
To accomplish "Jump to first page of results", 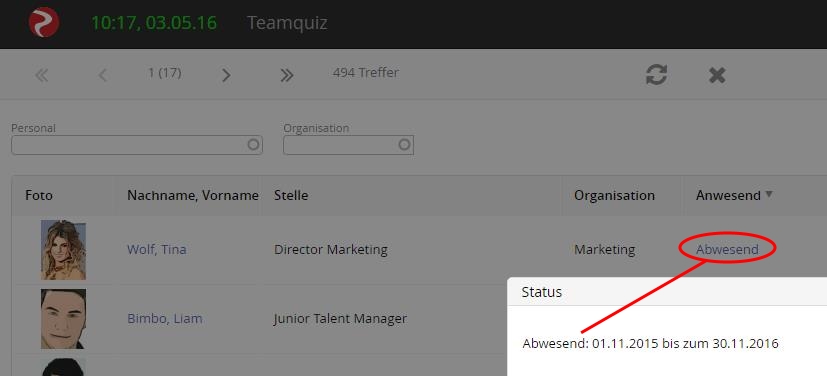I will tap(42, 76).
